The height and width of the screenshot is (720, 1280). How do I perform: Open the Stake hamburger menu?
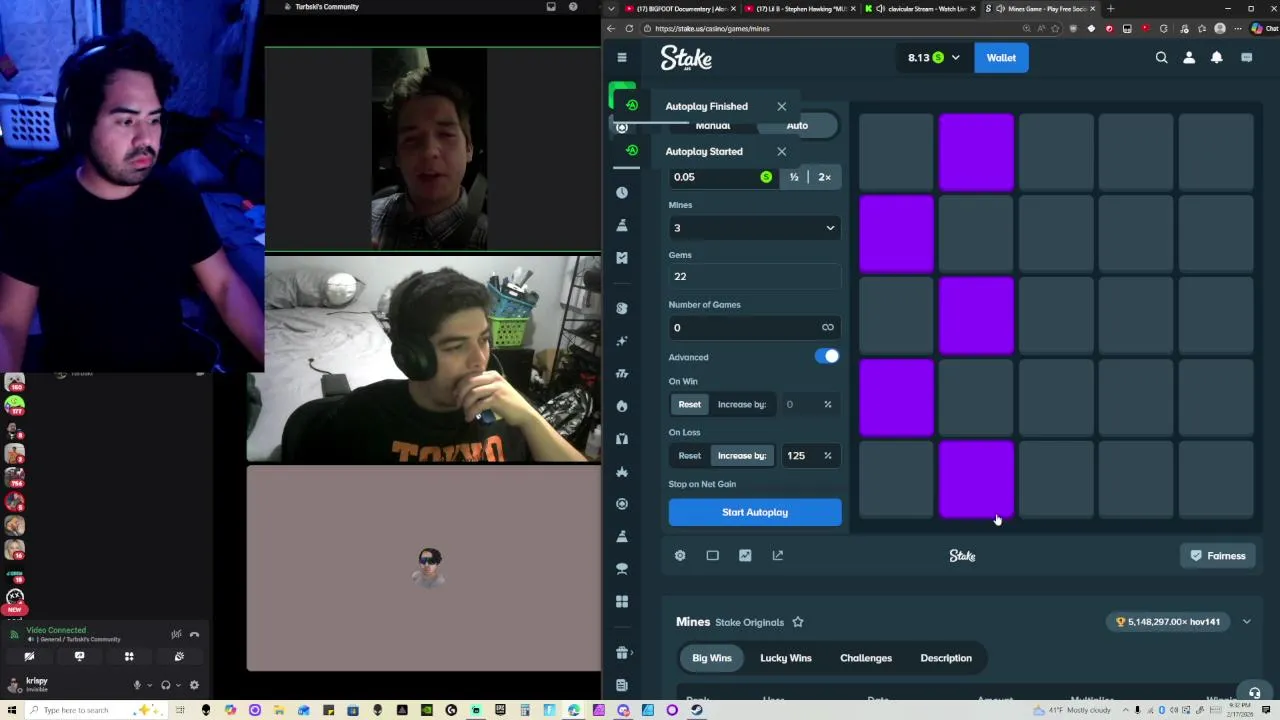pyautogui.click(x=622, y=57)
